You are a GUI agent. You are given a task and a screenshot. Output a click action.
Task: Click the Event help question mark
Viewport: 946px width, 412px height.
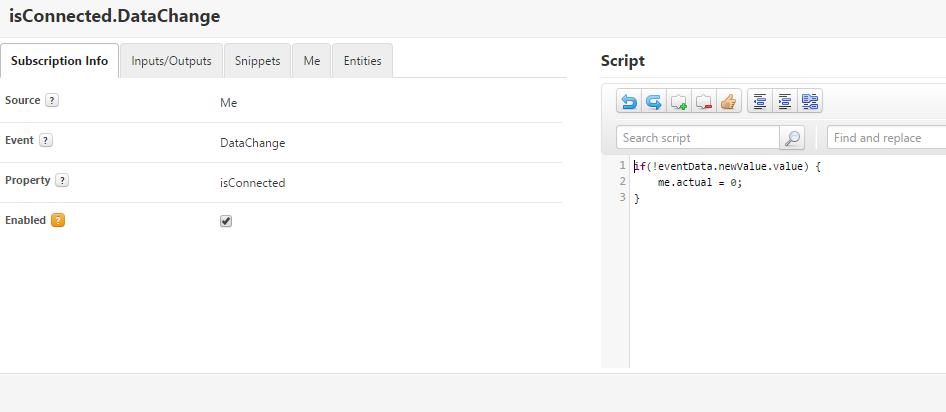(x=46, y=140)
